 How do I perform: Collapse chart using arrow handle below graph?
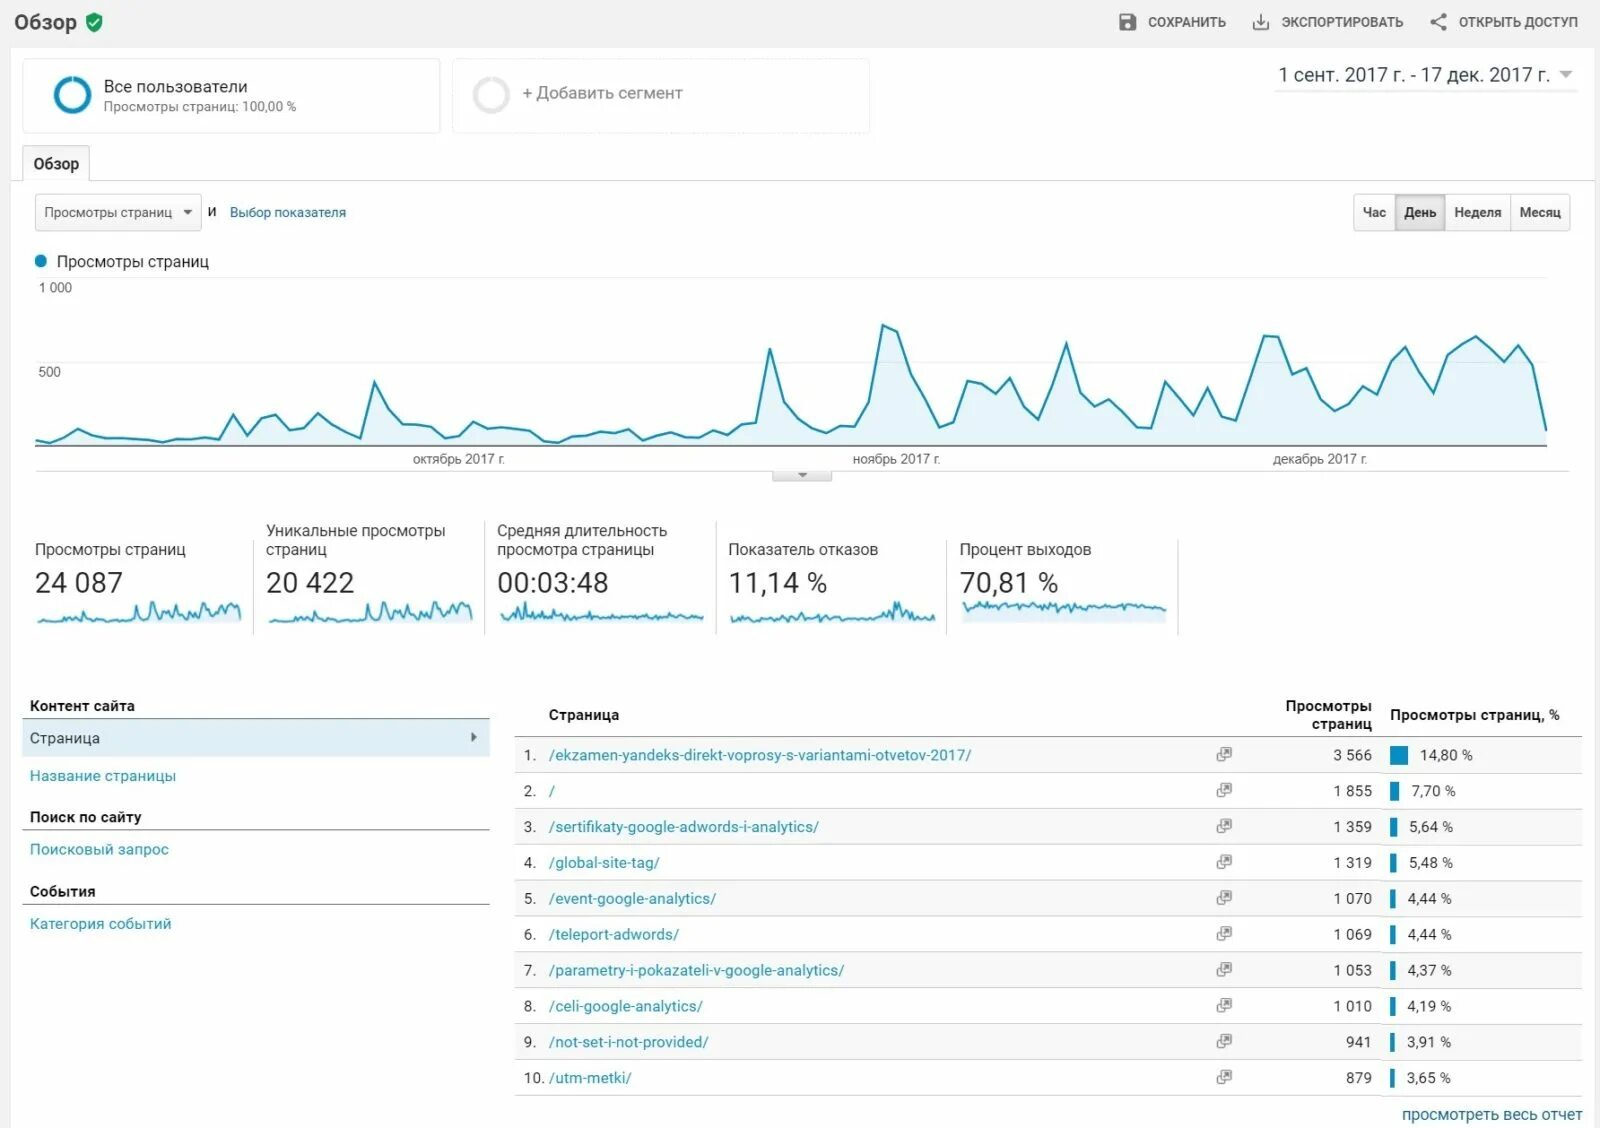pos(802,475)
